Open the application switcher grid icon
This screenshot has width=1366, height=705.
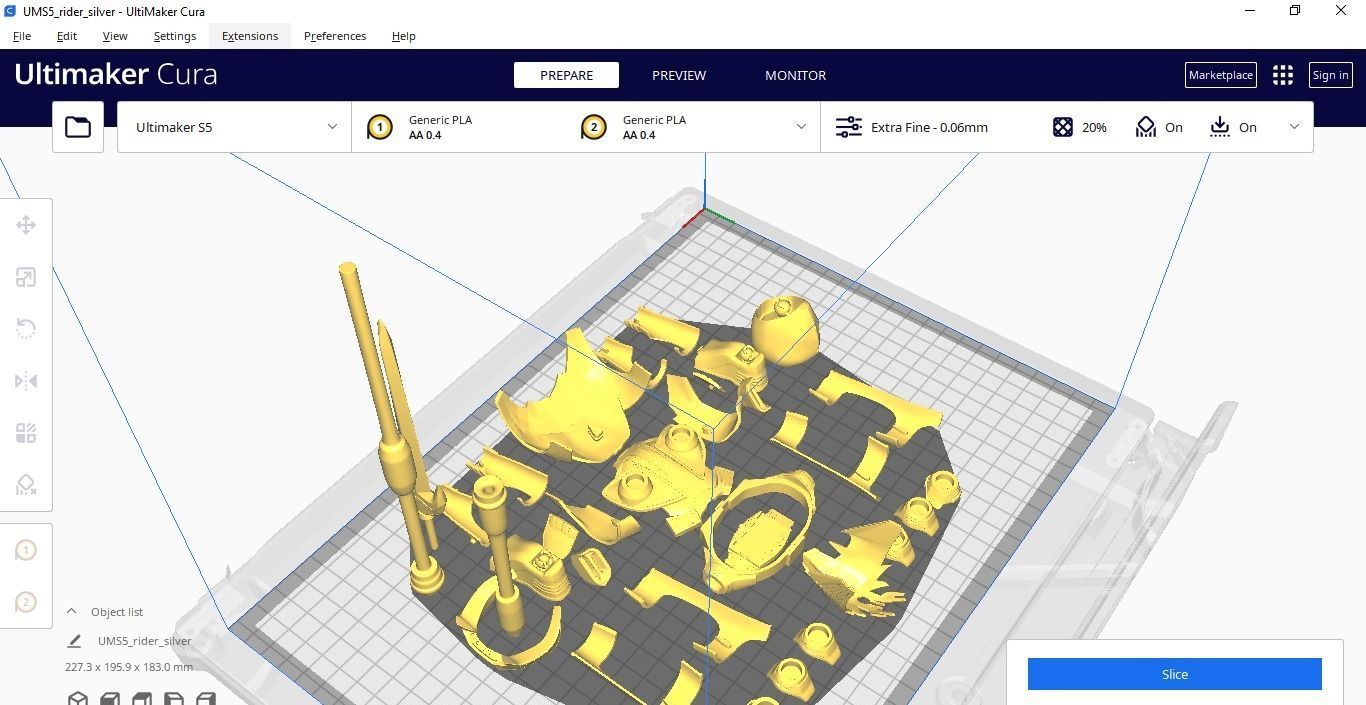coord(1283,75)
